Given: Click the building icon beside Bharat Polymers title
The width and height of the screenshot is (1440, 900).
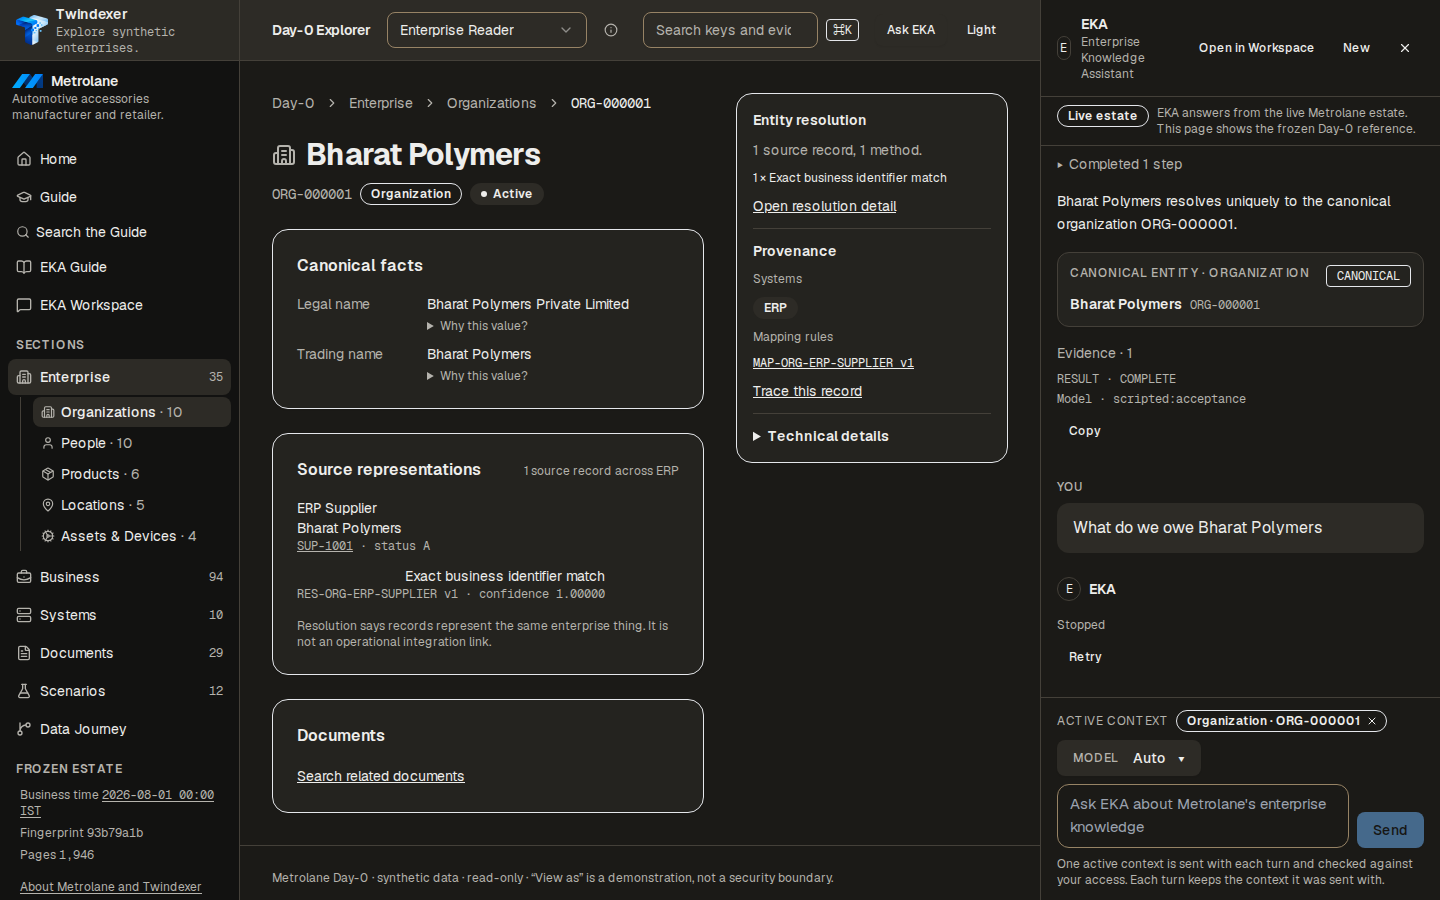Looking at the screenshot, I should point(284,155).
